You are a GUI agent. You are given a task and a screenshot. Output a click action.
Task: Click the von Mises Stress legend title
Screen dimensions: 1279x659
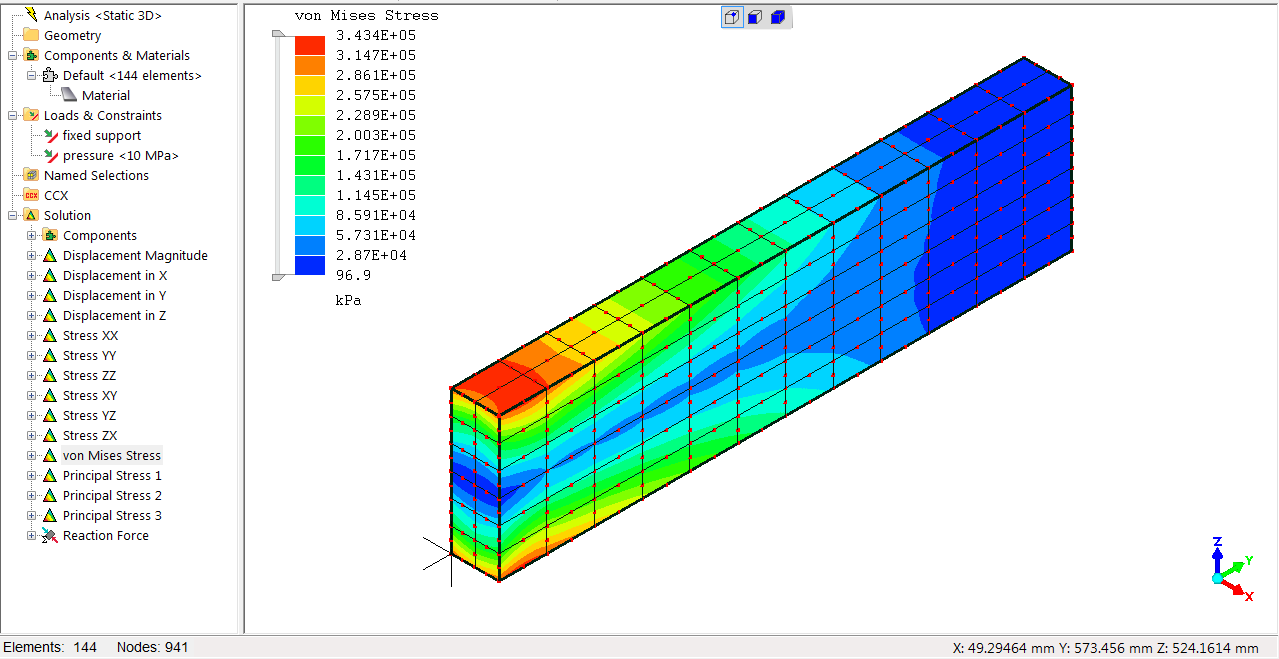pos(367,15)
